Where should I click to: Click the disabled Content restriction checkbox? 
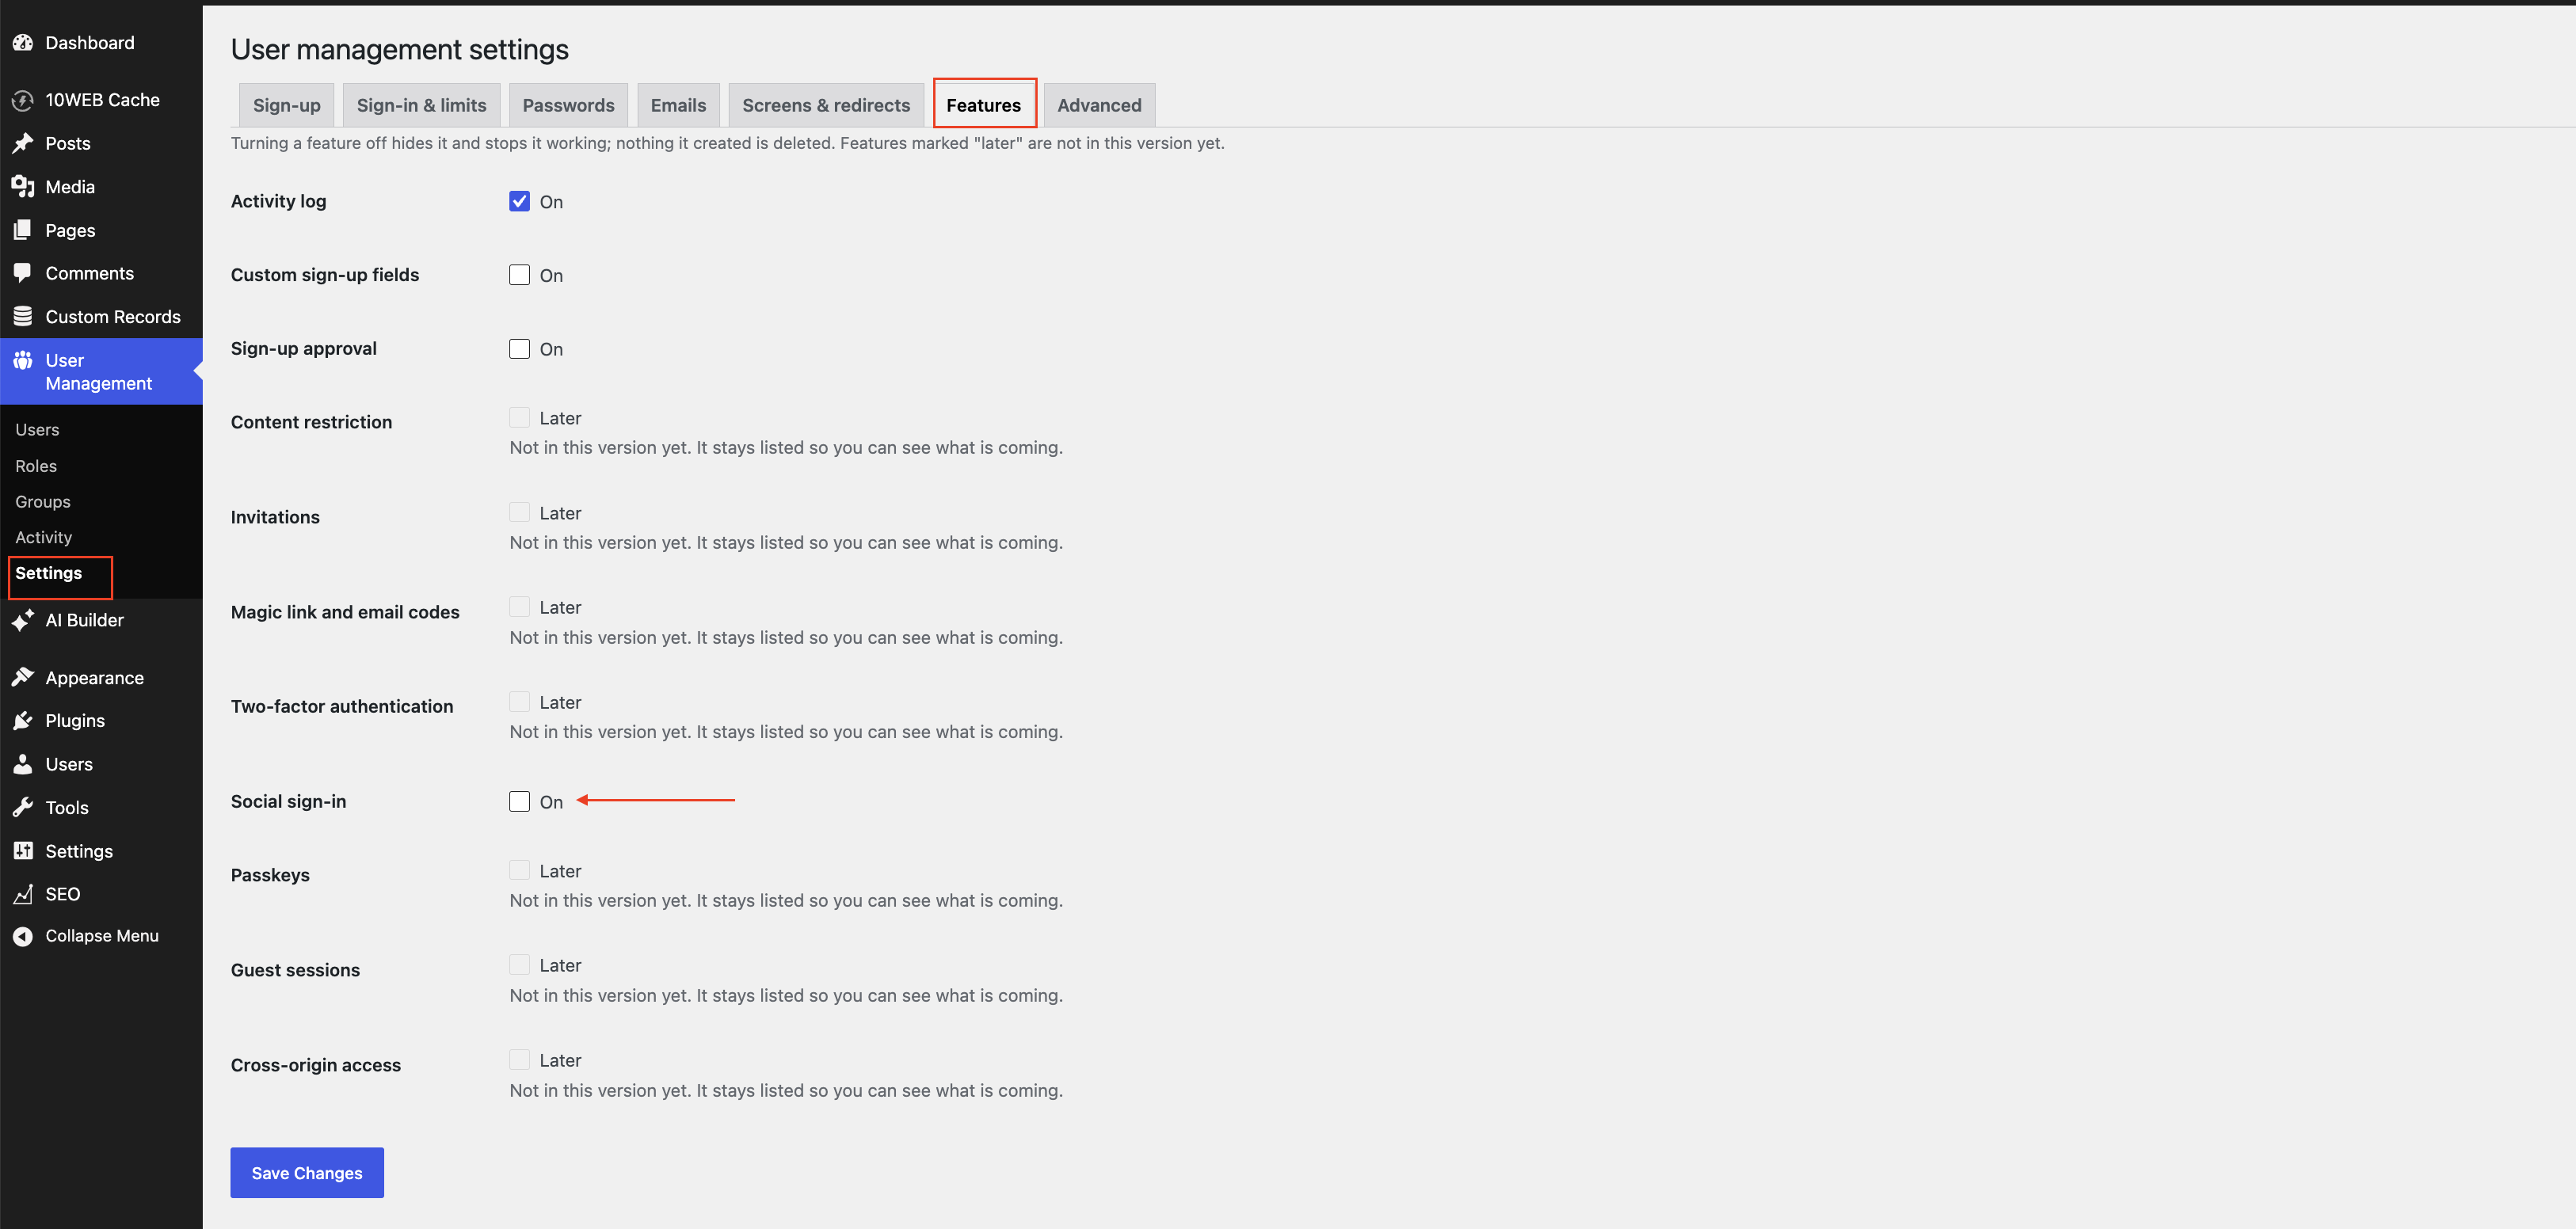[x=519, y=418]
